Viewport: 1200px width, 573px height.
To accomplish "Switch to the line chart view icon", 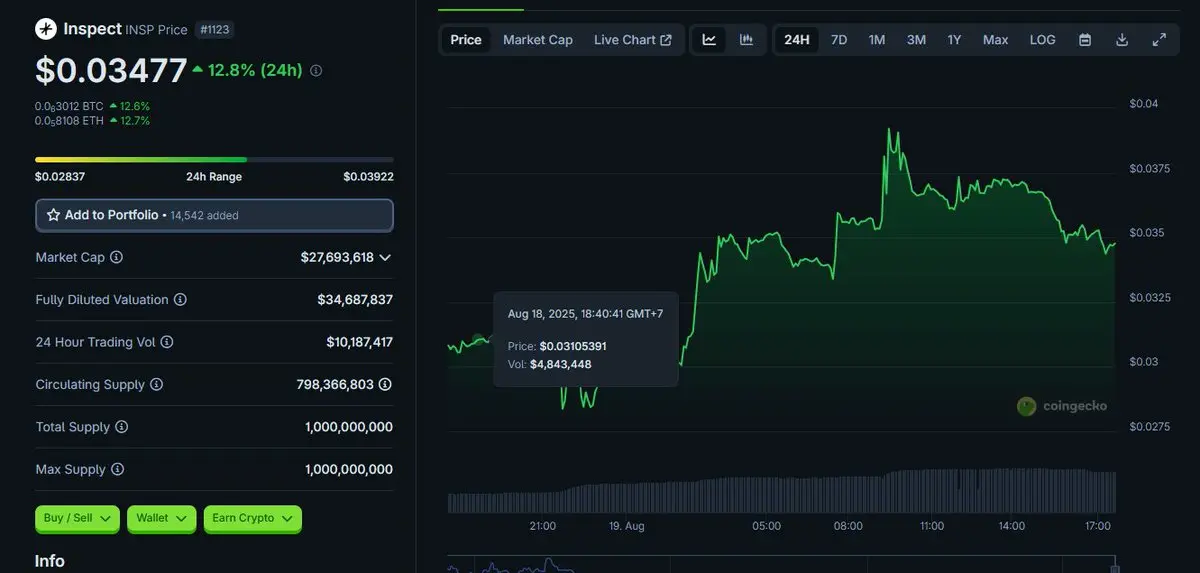I will click(x=709, y=40).
